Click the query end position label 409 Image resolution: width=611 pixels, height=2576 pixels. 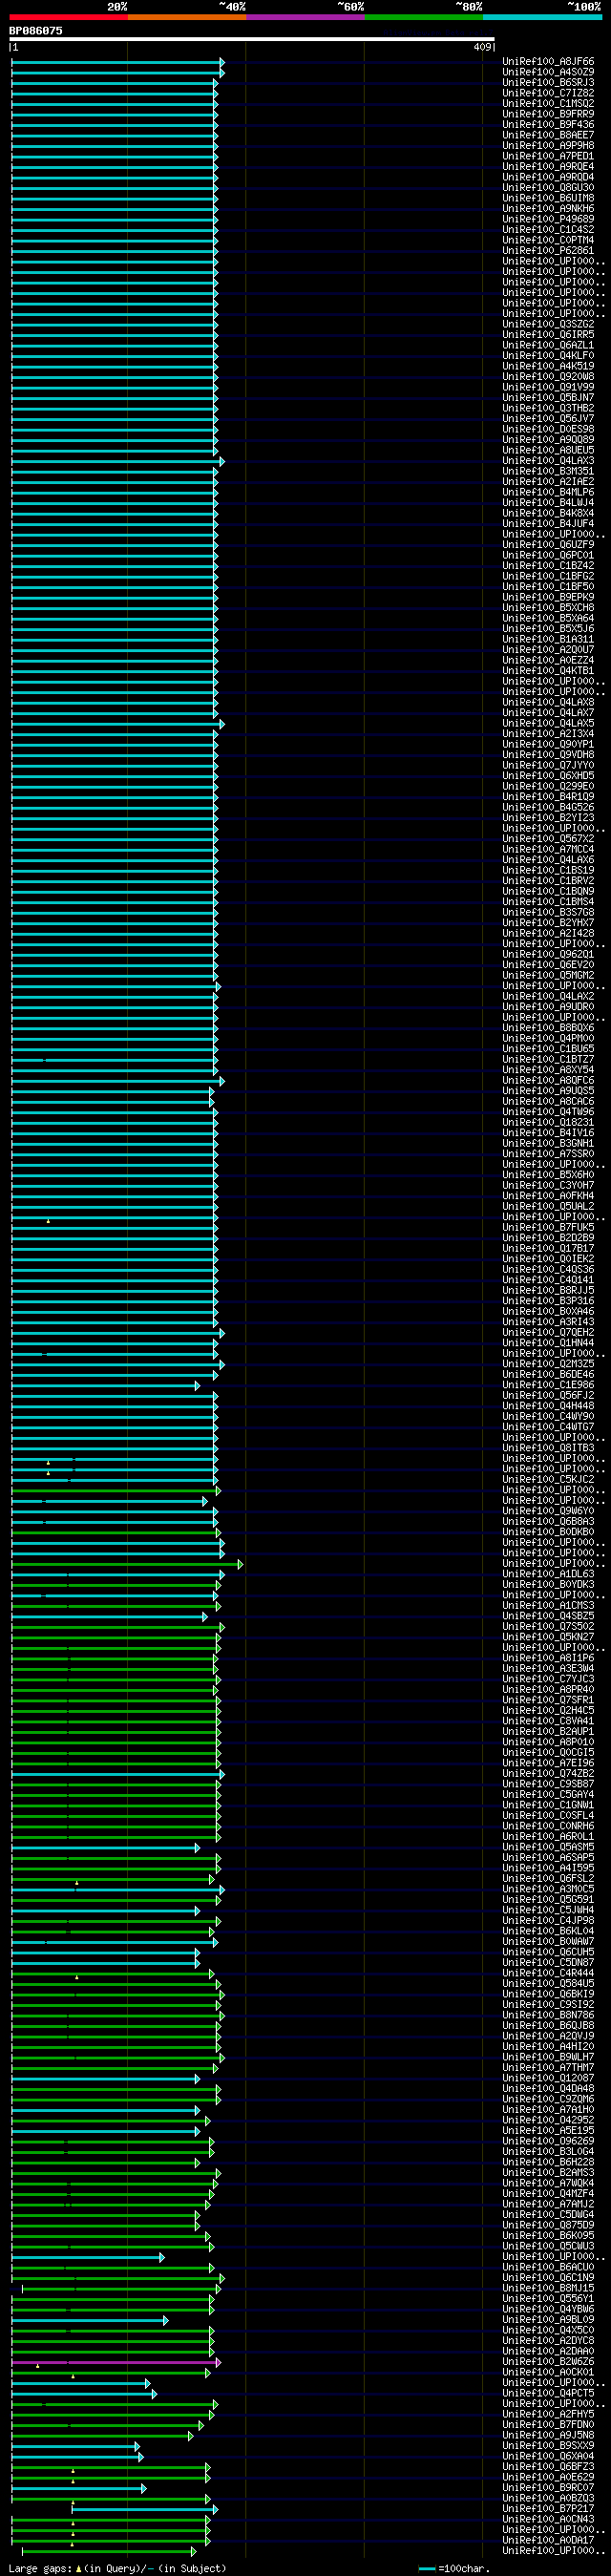tap(482, 46)
